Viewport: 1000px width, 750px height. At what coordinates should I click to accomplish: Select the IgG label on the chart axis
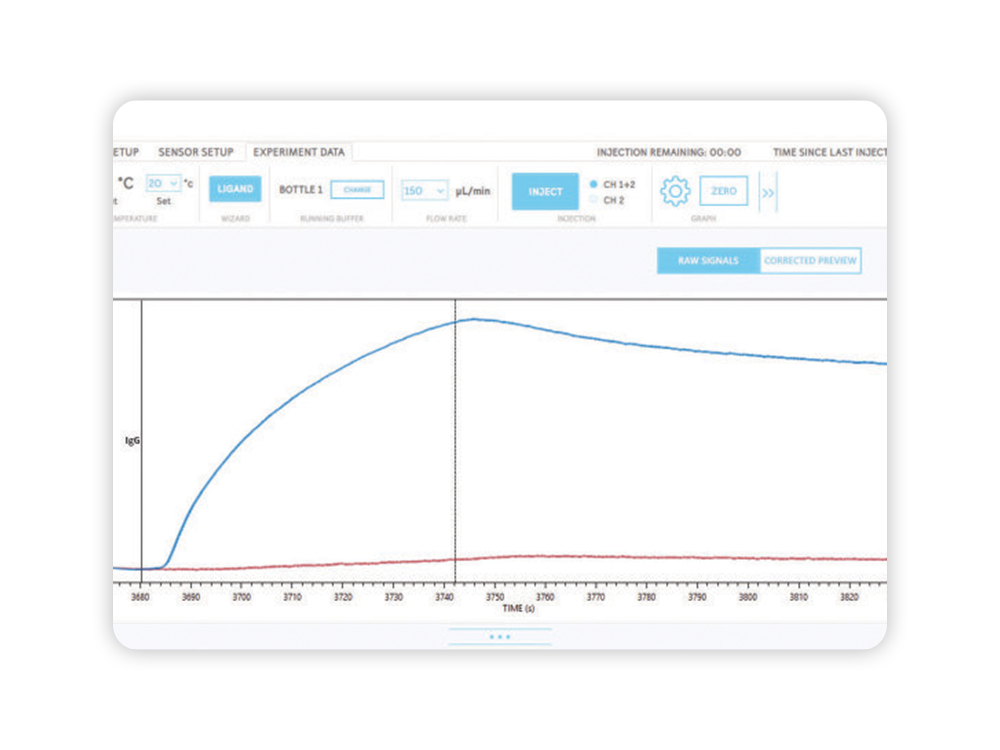[130, 438]
